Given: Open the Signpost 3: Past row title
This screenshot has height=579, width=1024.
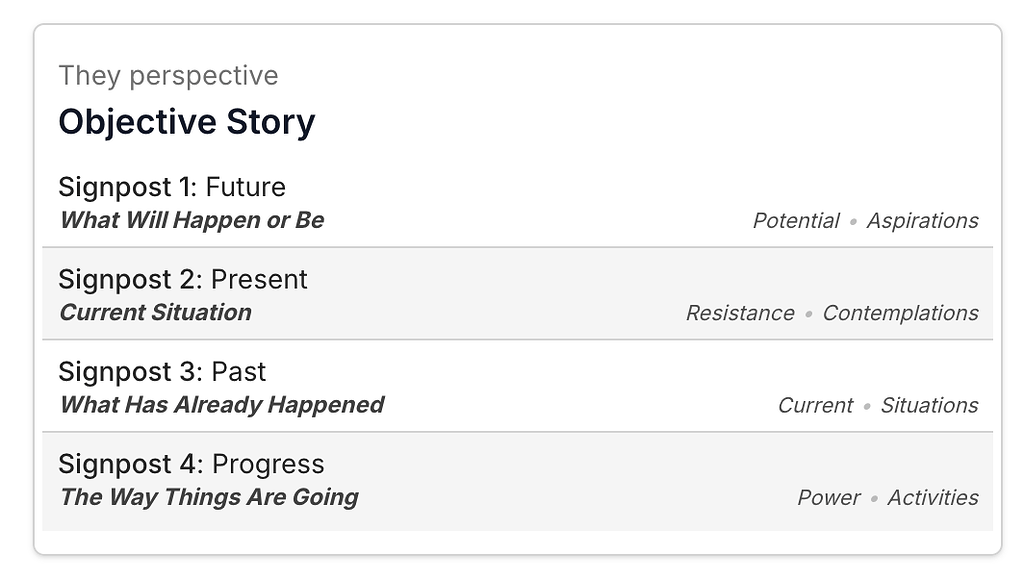Looking at the screenshot, I should point(162,372).
